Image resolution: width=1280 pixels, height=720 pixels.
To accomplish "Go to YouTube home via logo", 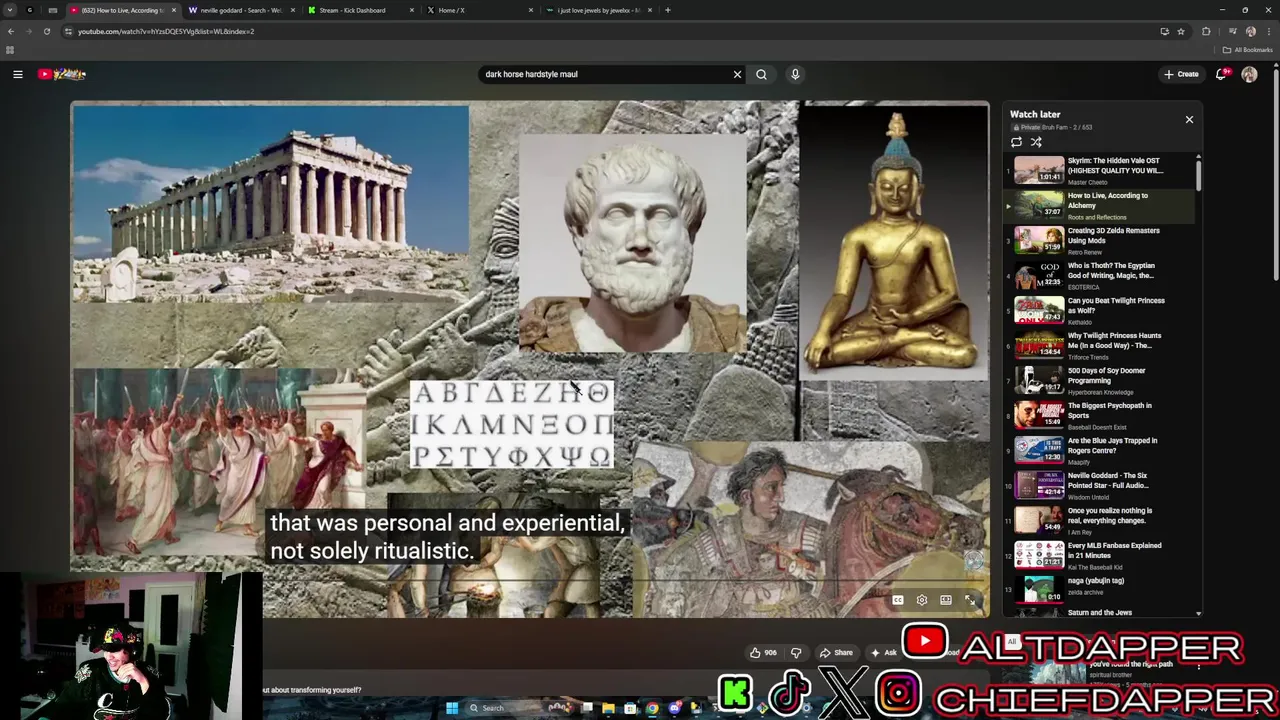I will tap(63, 74).
